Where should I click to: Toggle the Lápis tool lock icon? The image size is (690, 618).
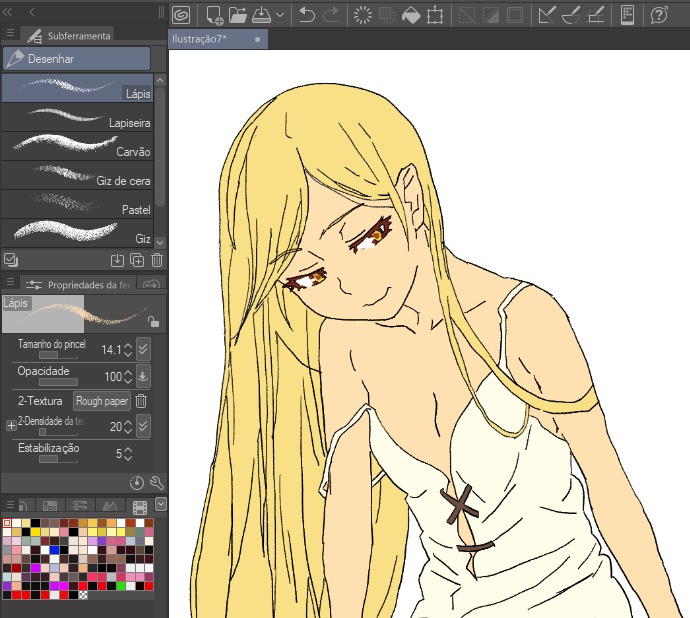coord(153,321)
